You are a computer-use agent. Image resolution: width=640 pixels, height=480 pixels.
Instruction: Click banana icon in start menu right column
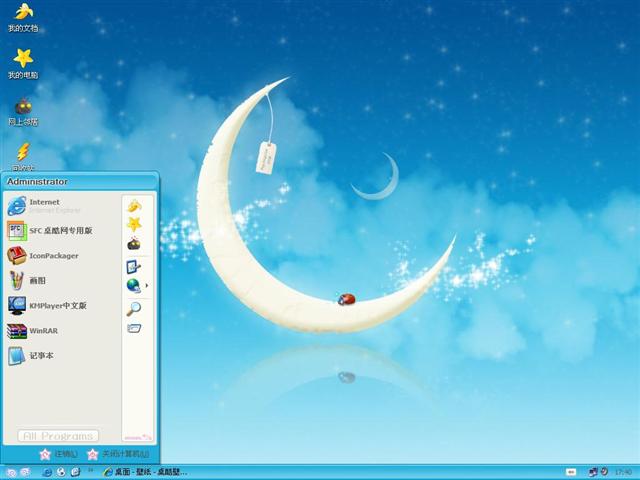coord(134,206)
